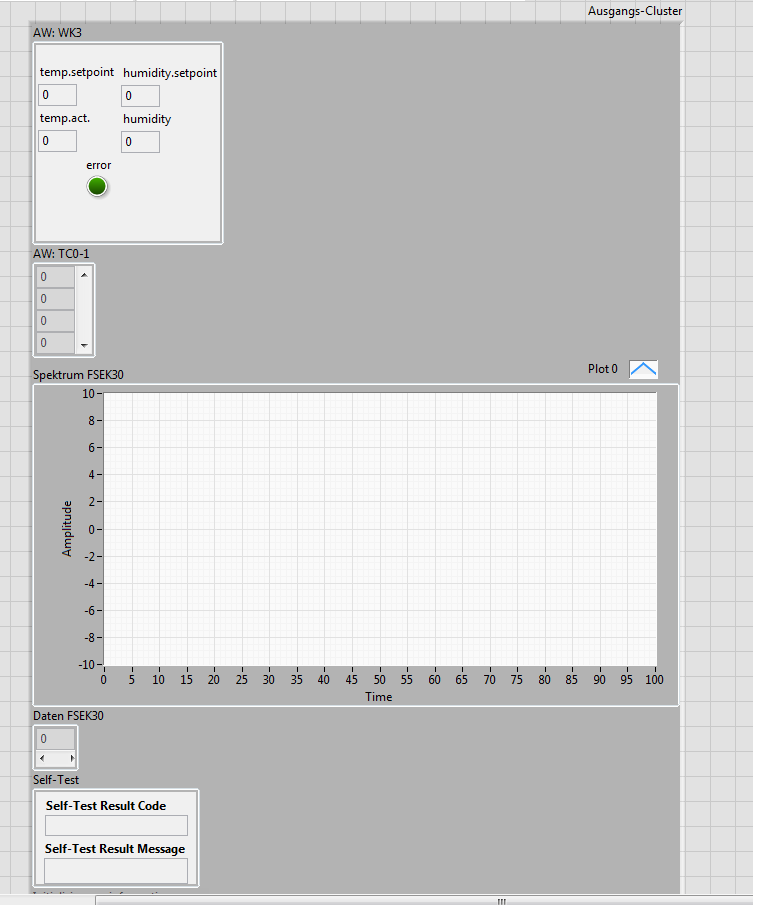Toggle the green error LED indicator
The height and width of the screenshot is (905, 758).
click(97, 186)
